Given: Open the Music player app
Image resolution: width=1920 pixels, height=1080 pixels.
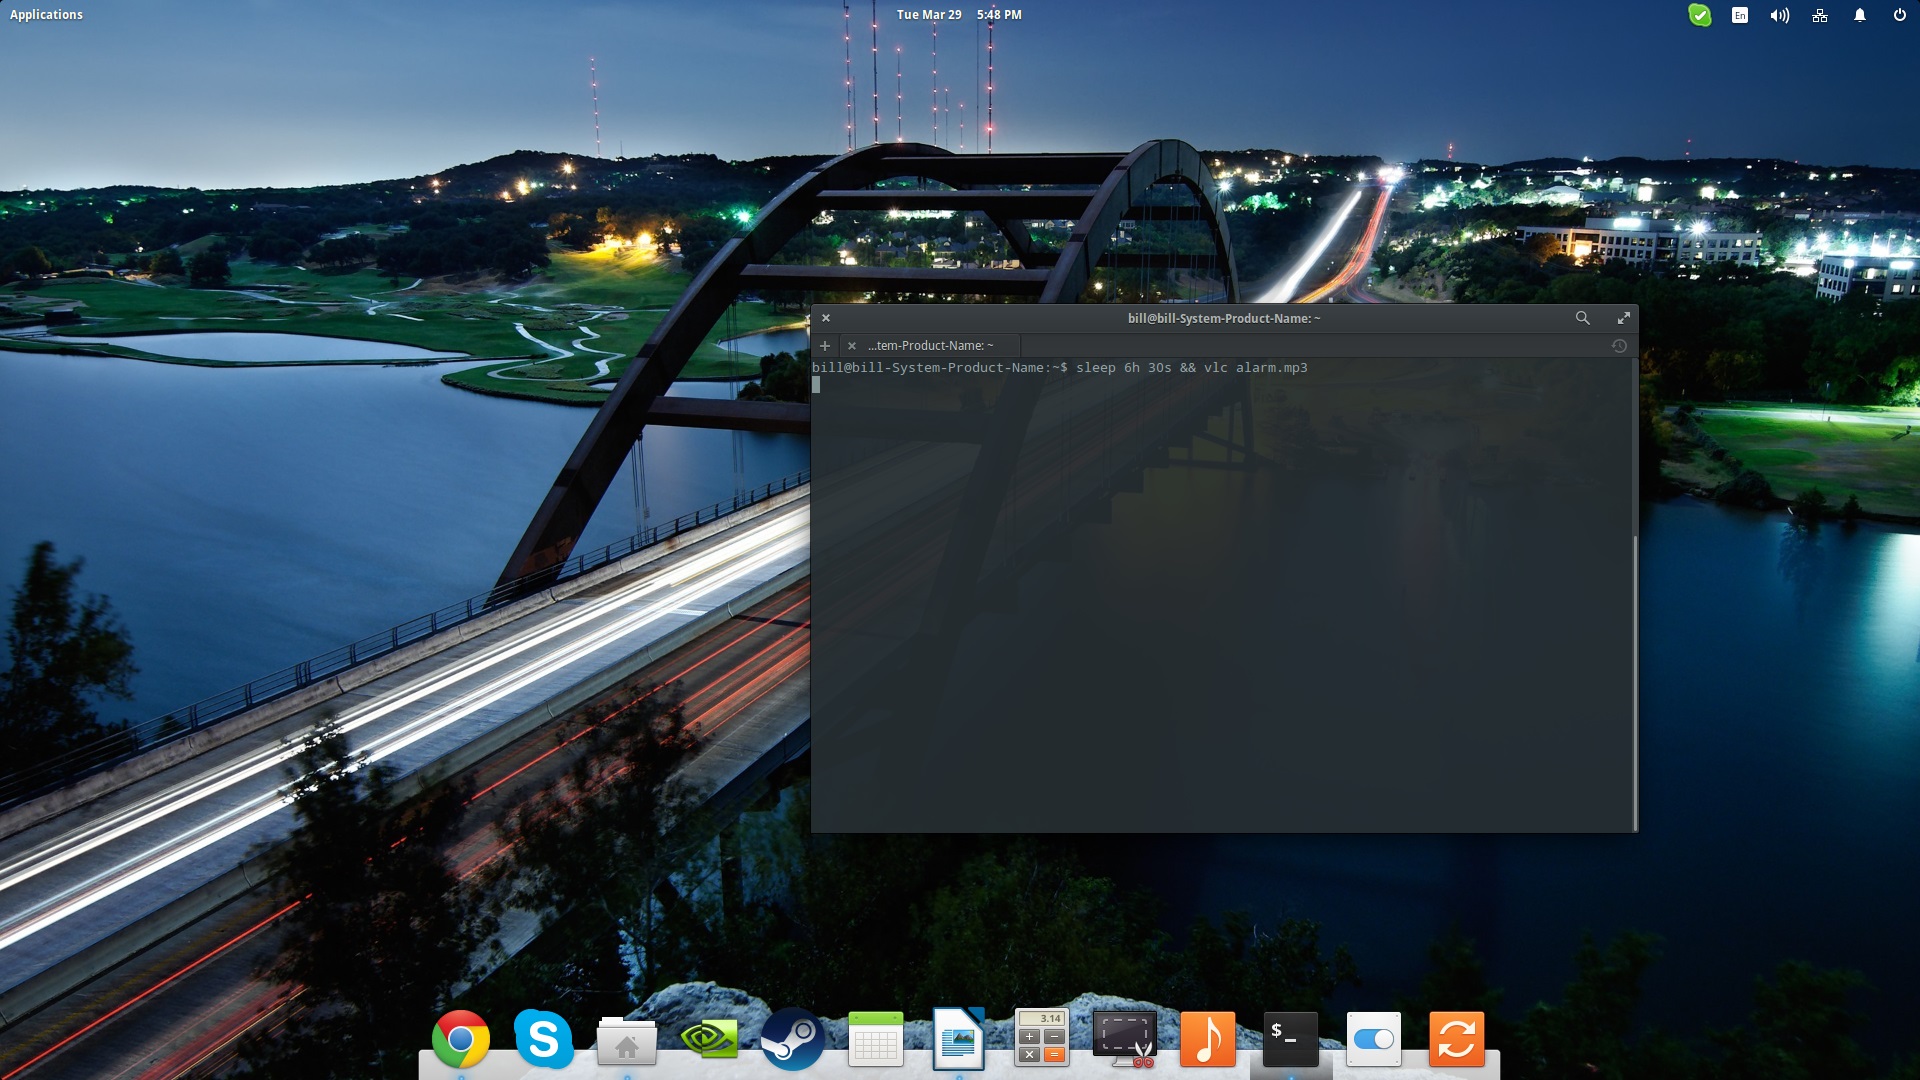Looking at the screenshot, I should (x=1207, y=1040).
